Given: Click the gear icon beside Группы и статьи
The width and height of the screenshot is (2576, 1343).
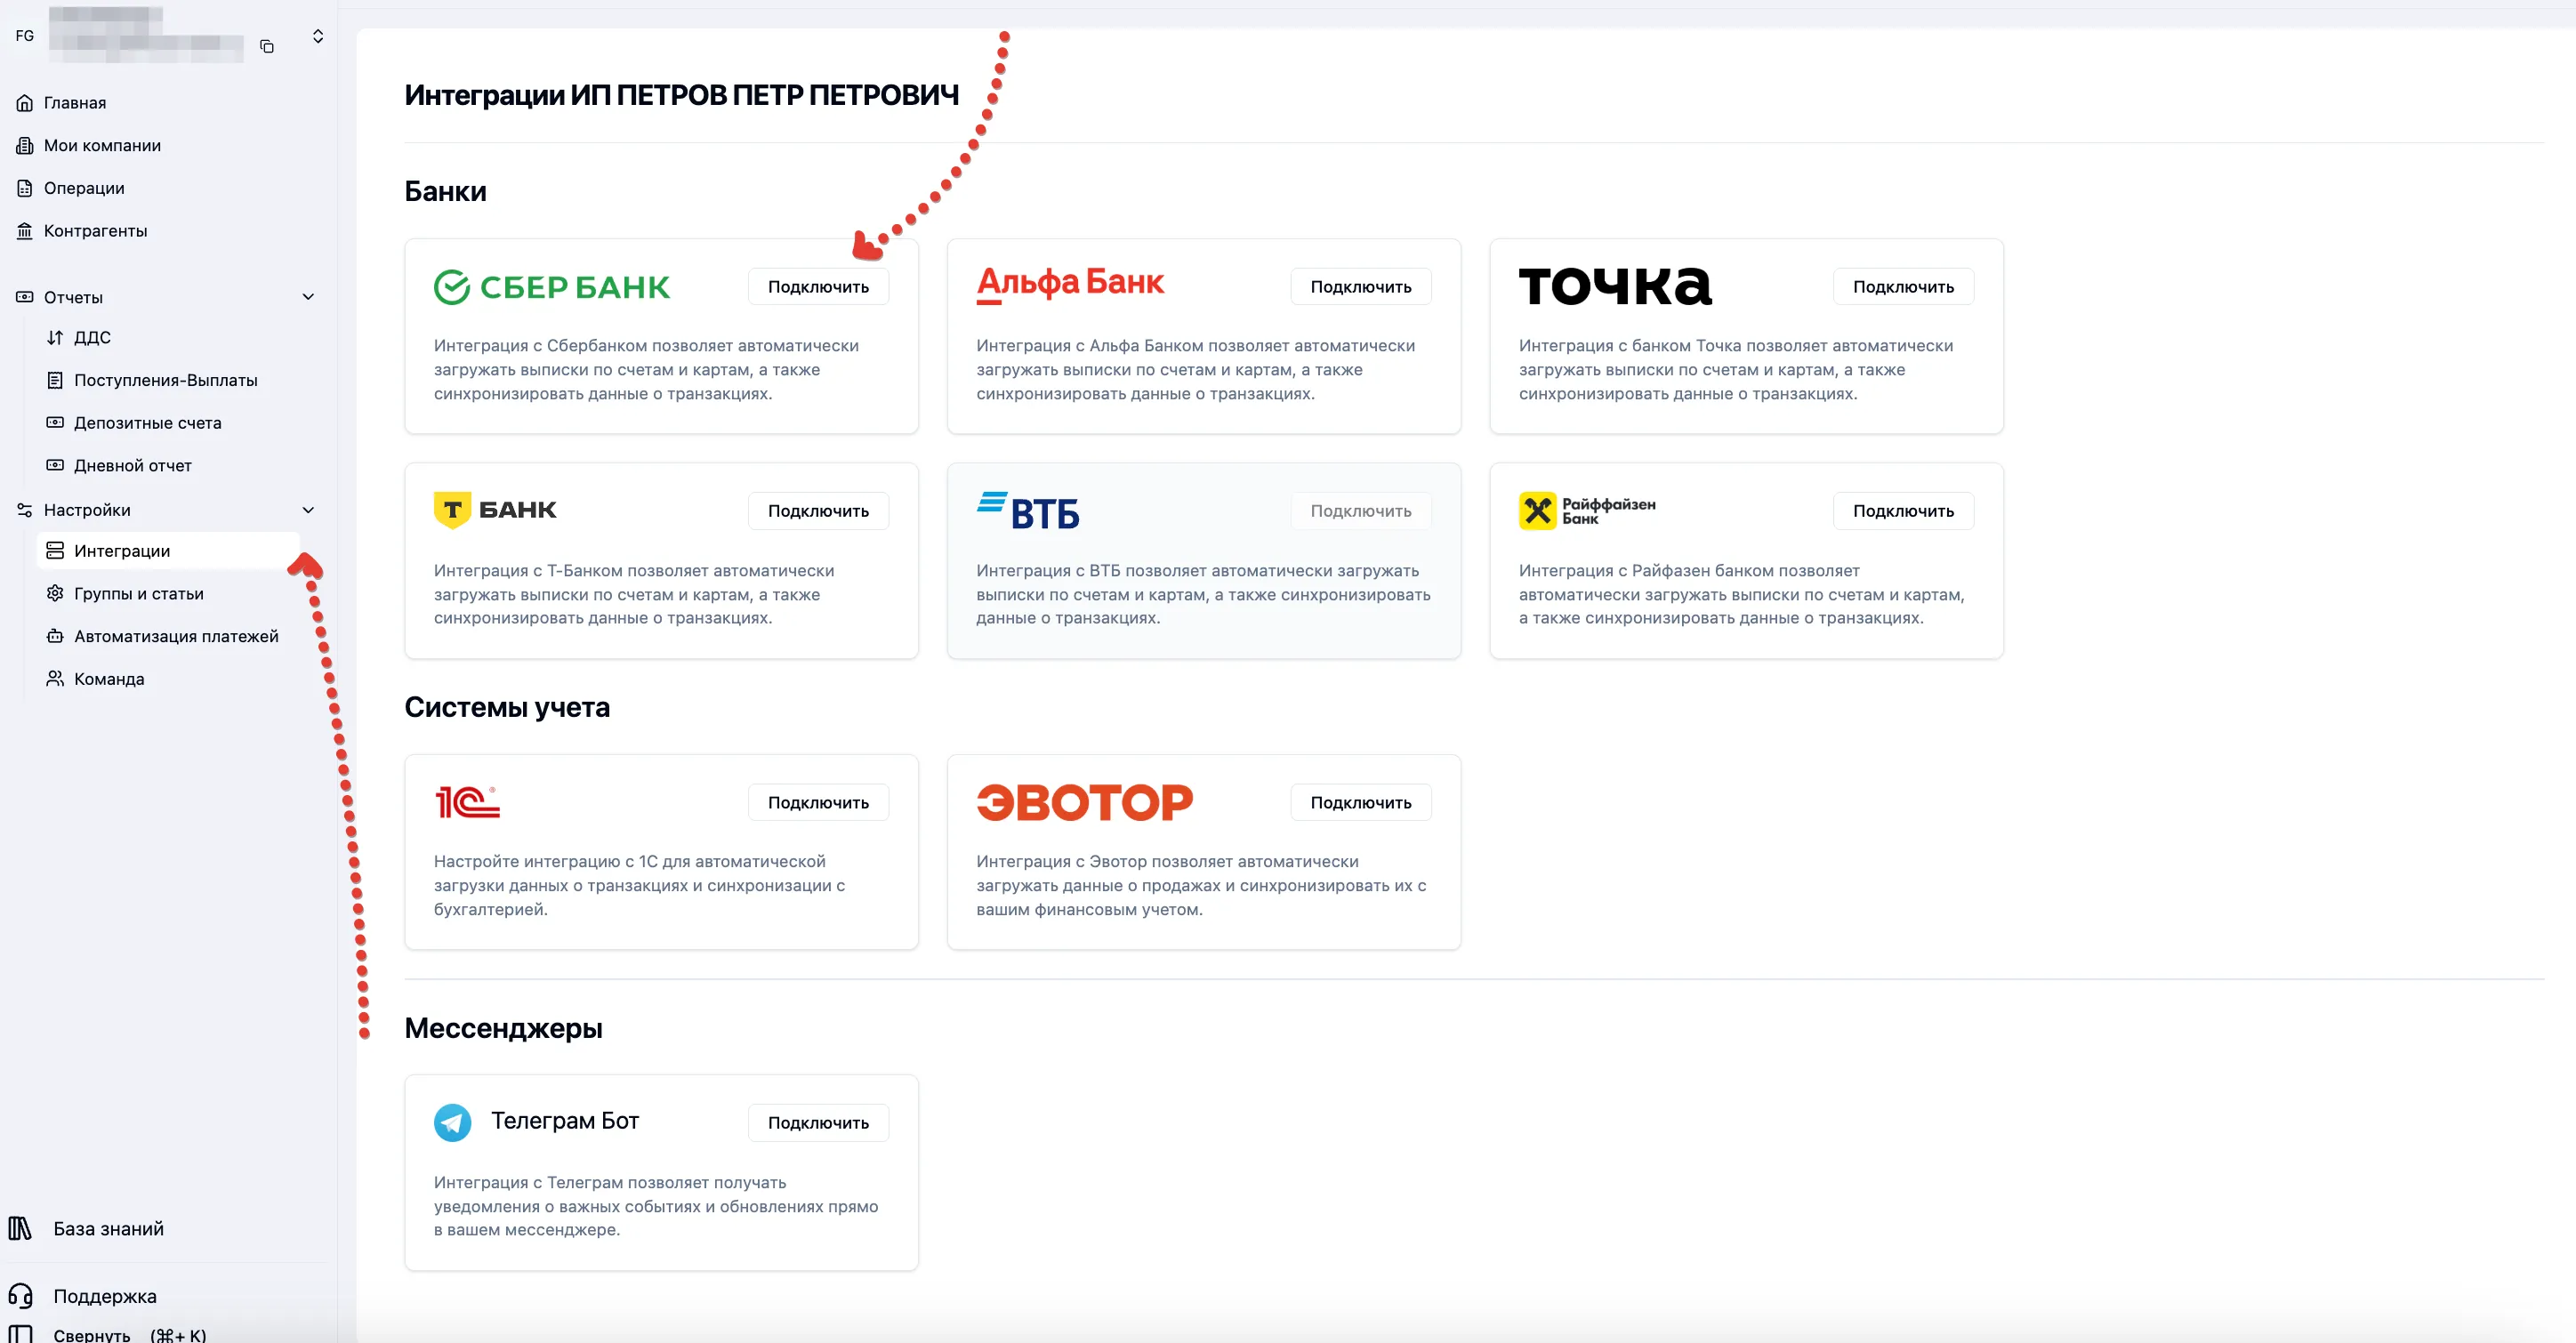Looking at the screenshot, I should pos(55,594).
